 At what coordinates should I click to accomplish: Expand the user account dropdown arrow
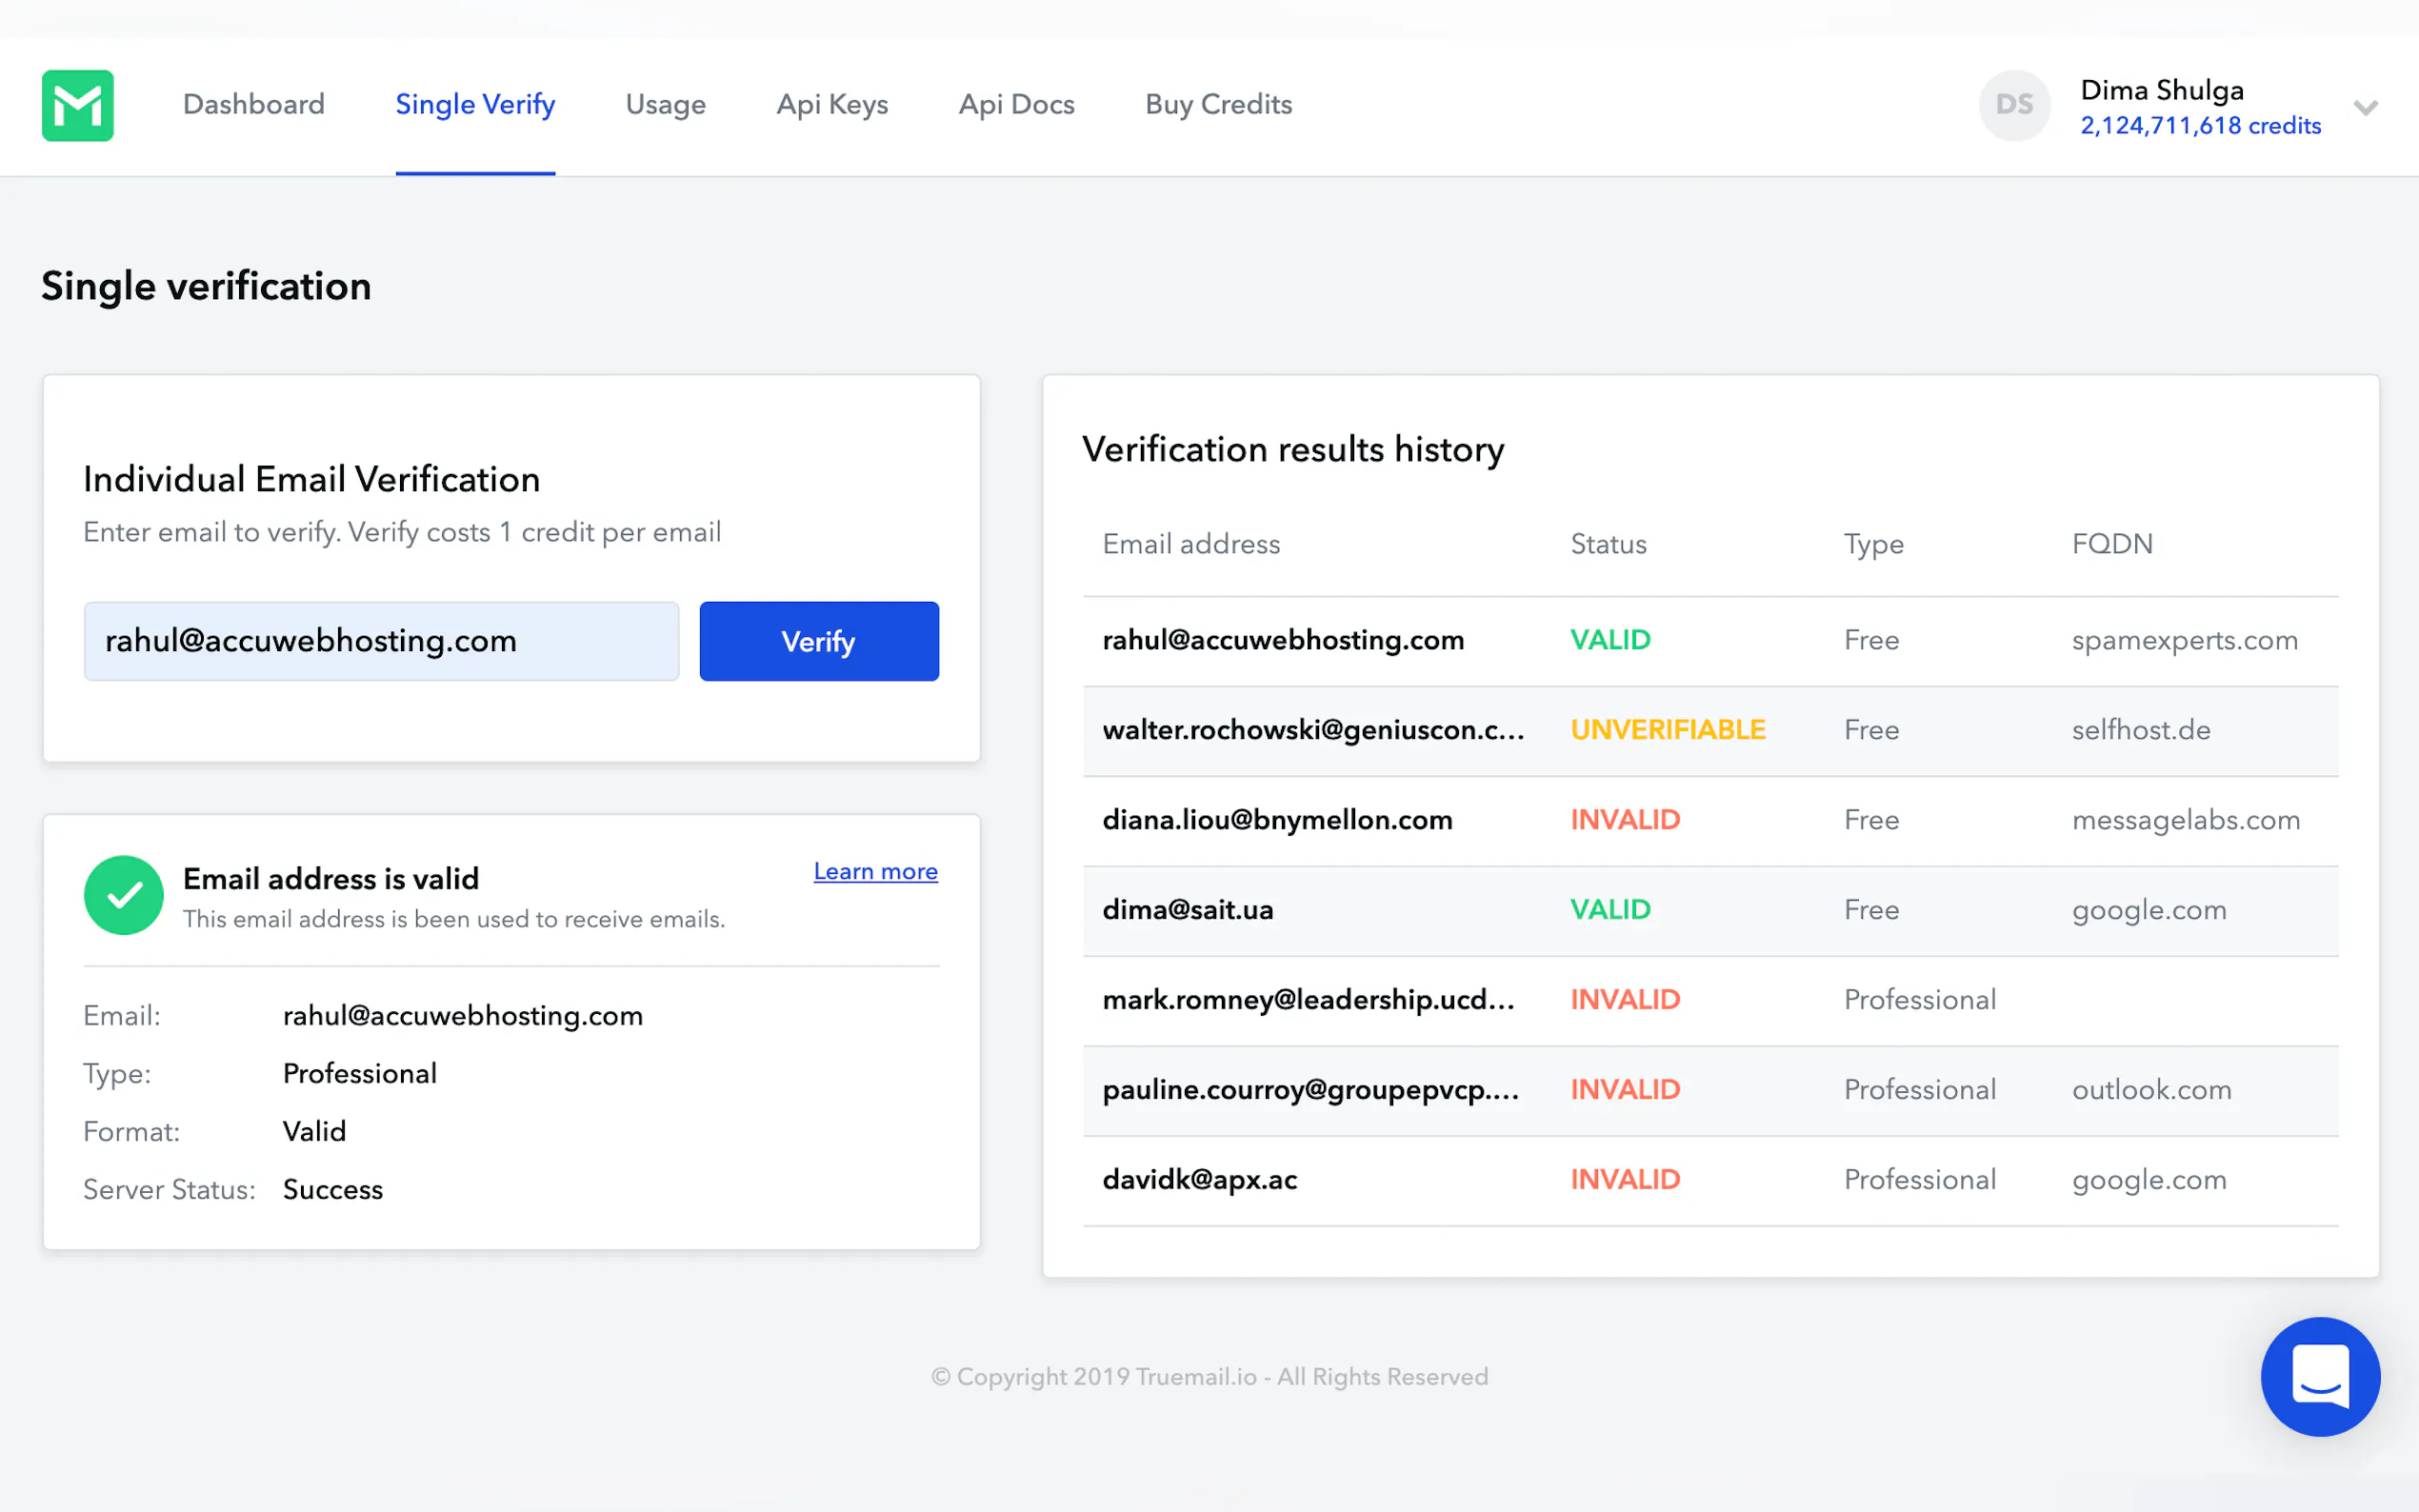pyautogui.click(x=2365, y=107)
